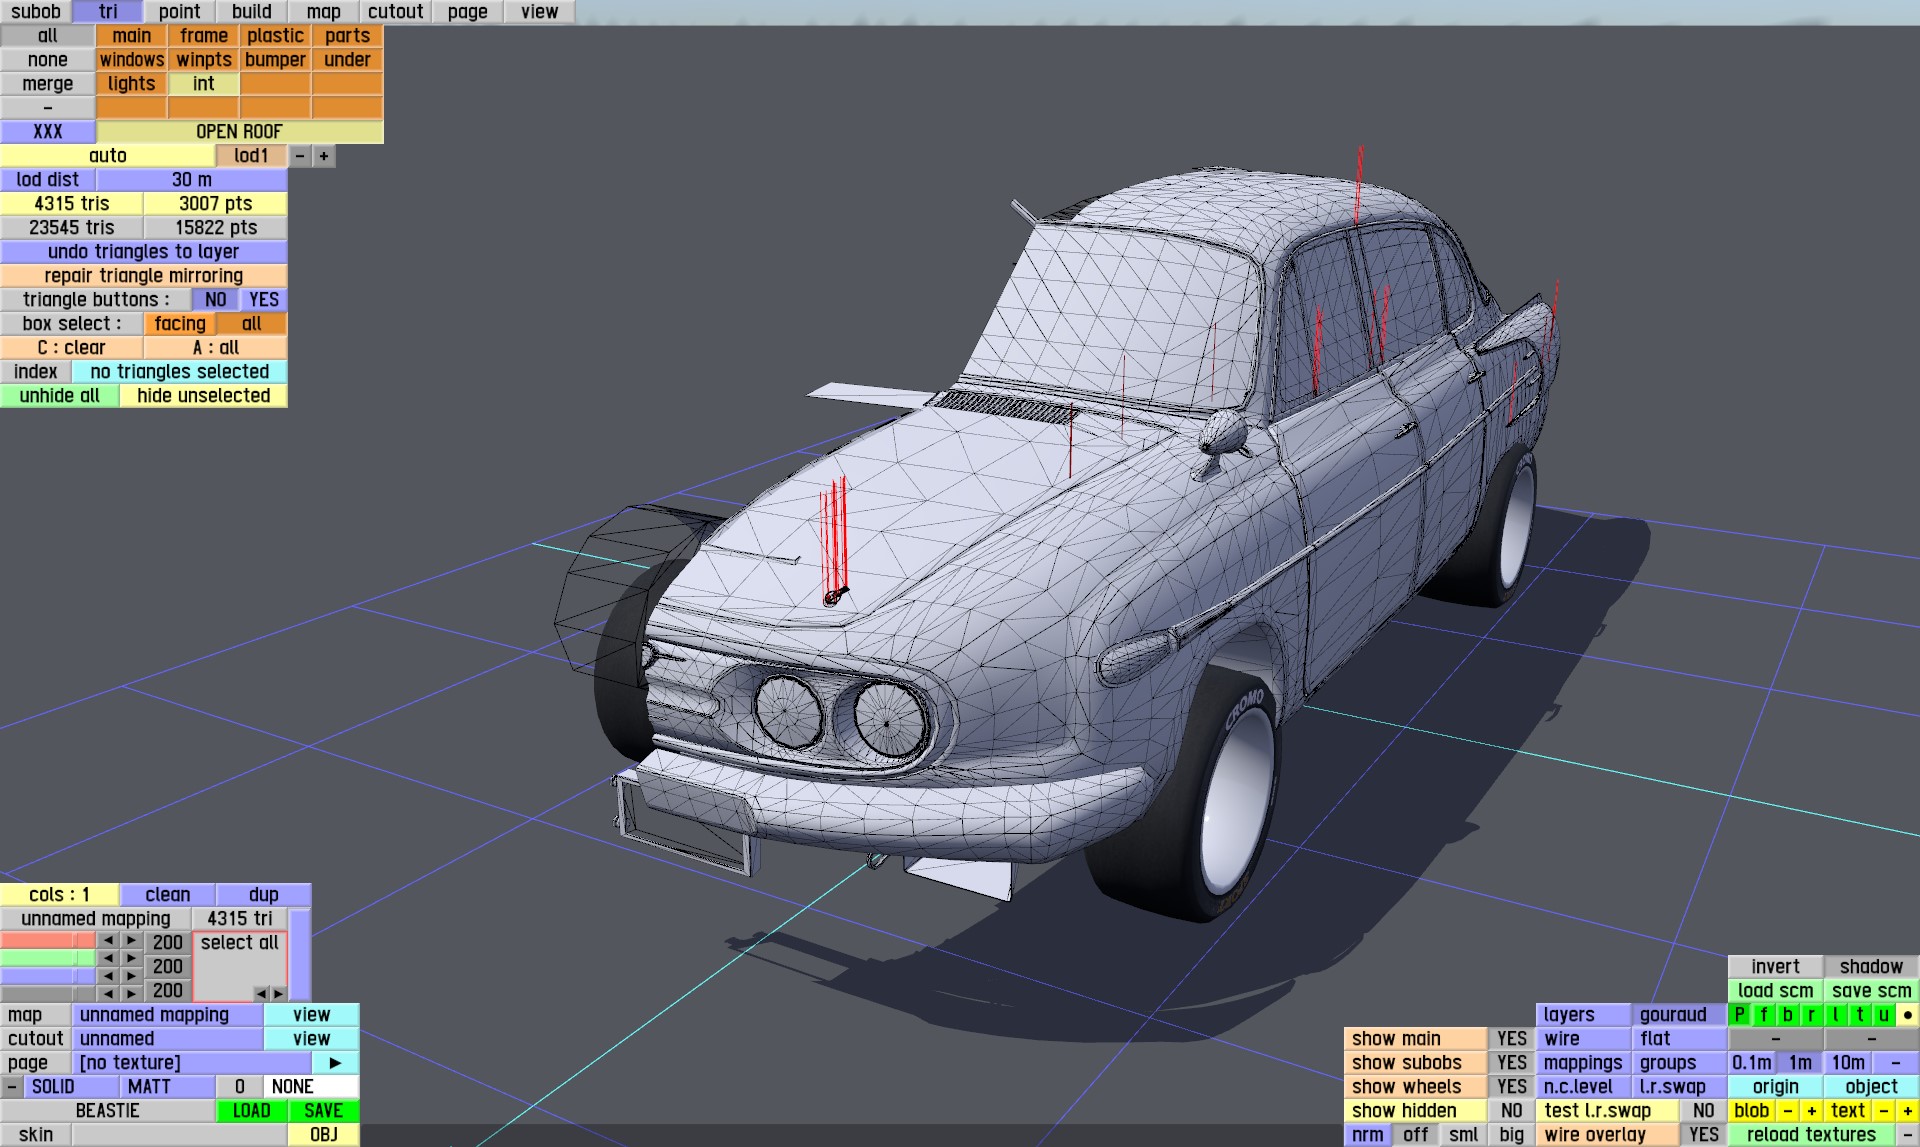This screenshot has width=1920, height=1147.
Task: Set triangle buttons to NO
Action: coord(215,300)
